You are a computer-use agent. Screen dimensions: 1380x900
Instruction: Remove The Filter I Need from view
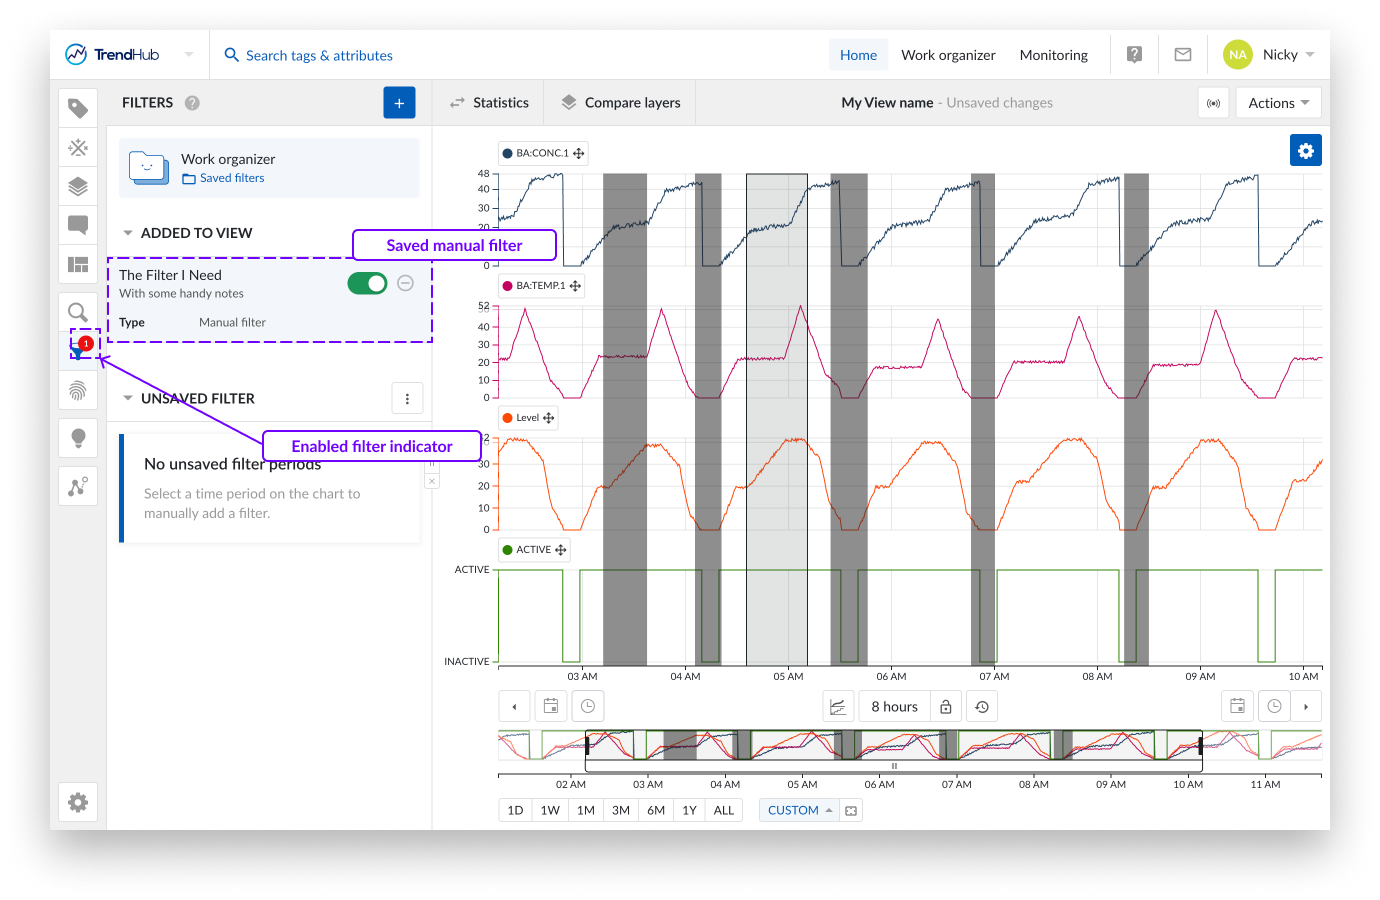[406, 283]
